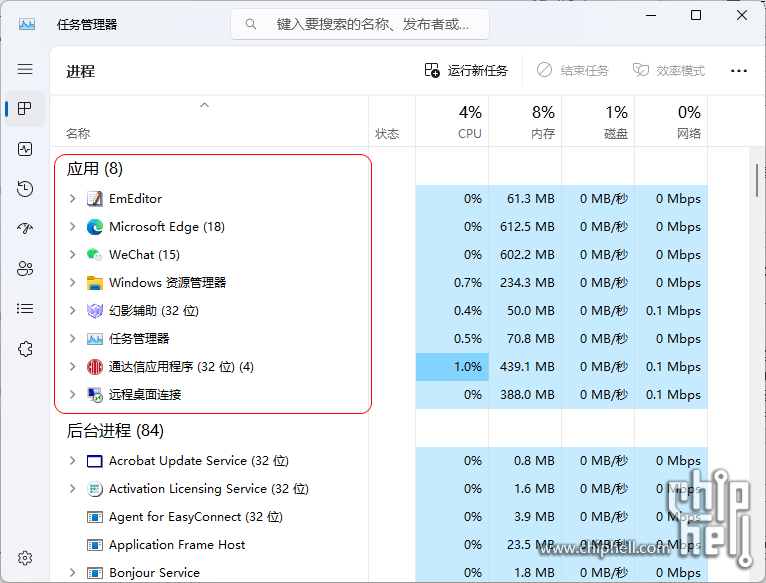Expand the 通达信应用程序 process group
The height and width of the screenshot is (583, 766).
coord(72,366)
